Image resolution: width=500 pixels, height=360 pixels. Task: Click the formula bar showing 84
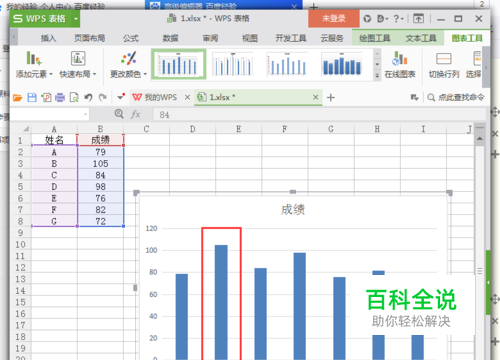pos(319,115)
